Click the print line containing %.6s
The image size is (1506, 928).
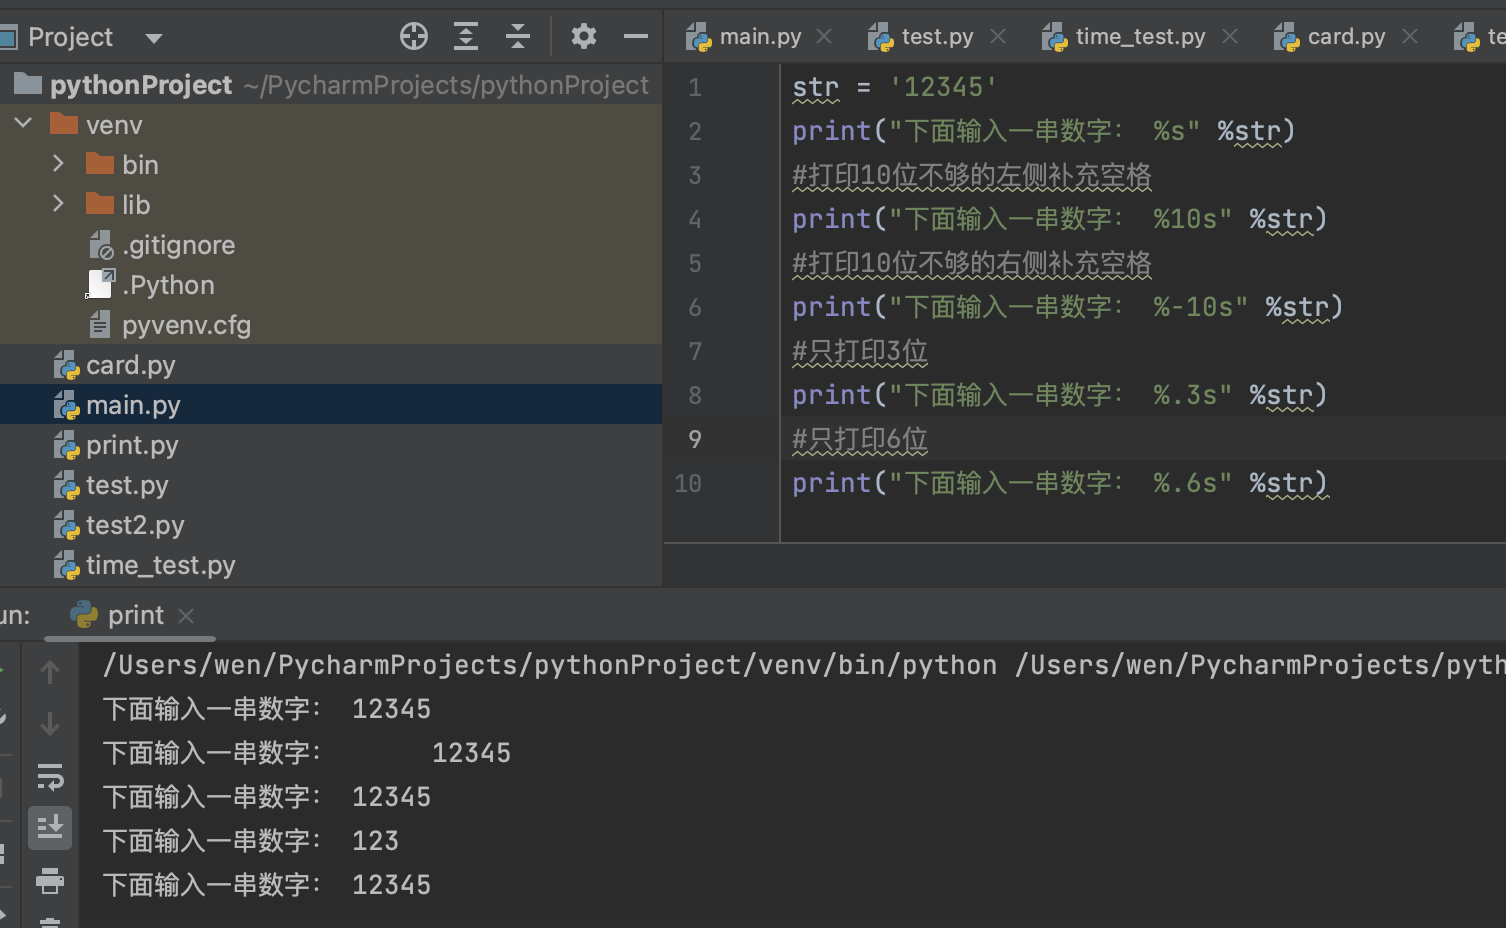pos(1060,483)
